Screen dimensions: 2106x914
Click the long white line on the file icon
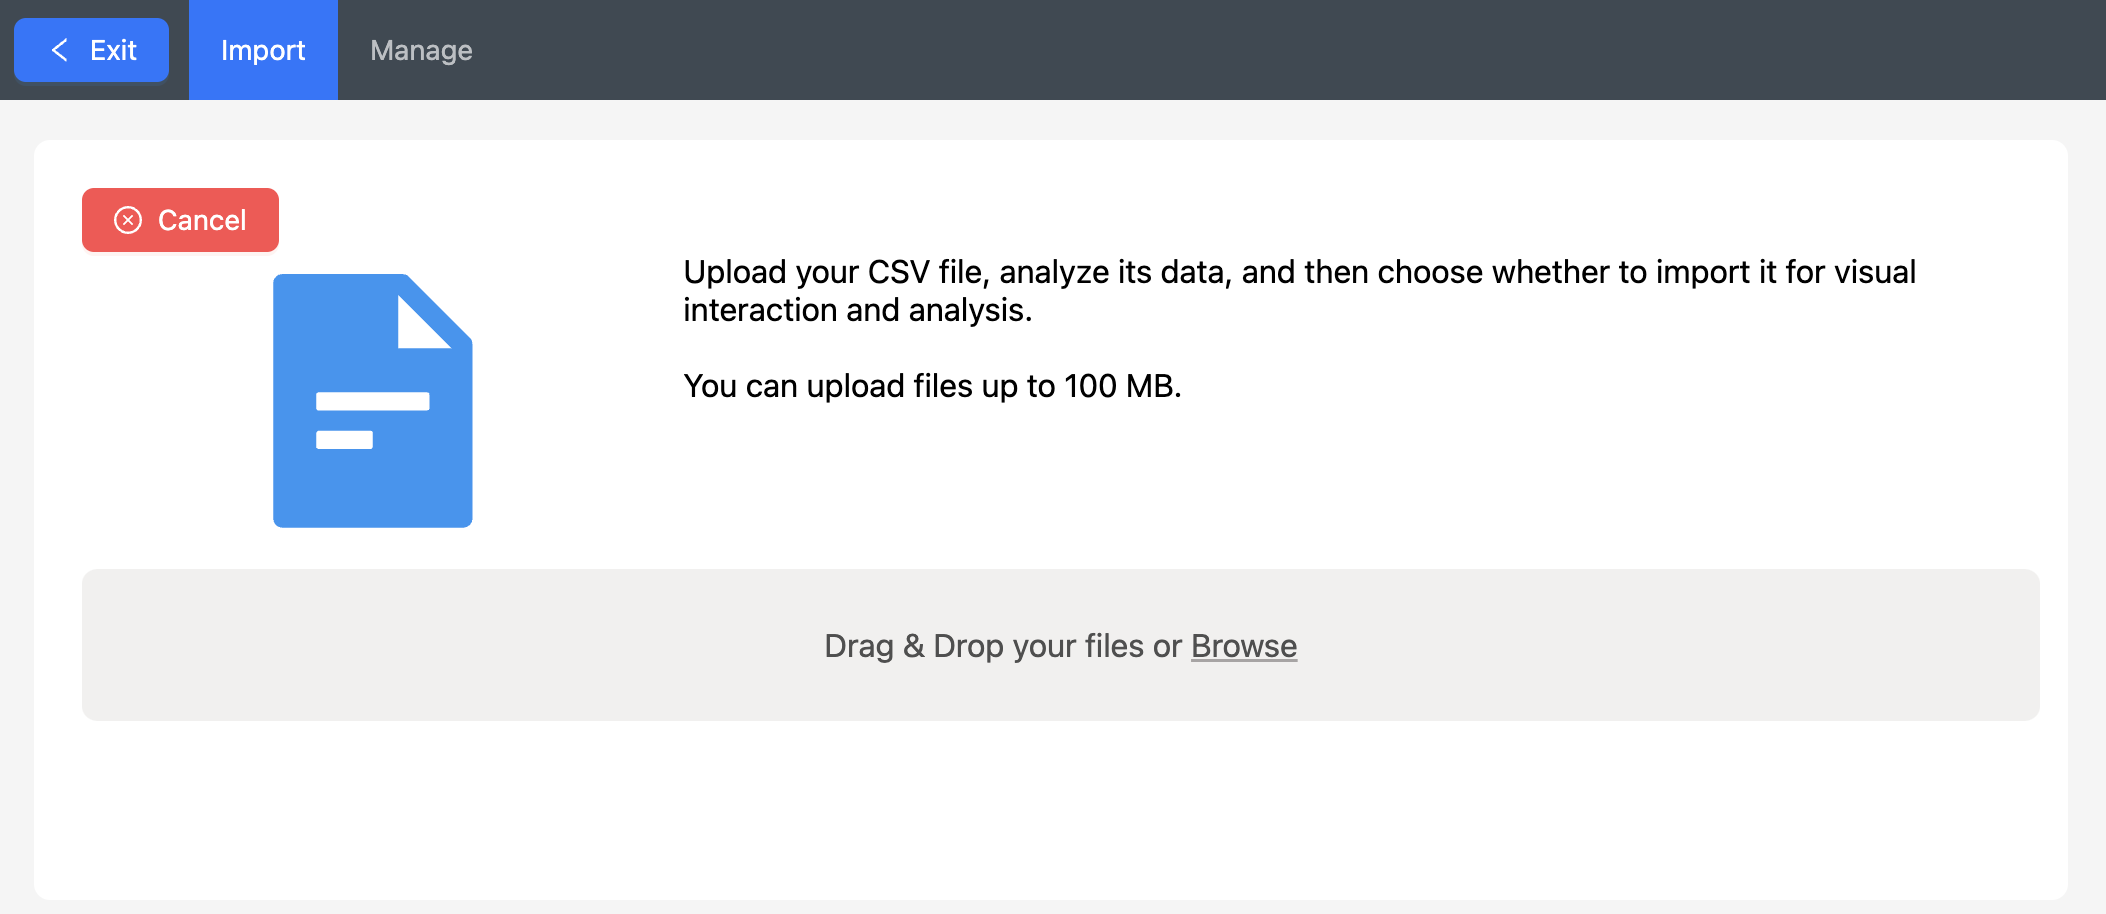click(x=372, y=401)
